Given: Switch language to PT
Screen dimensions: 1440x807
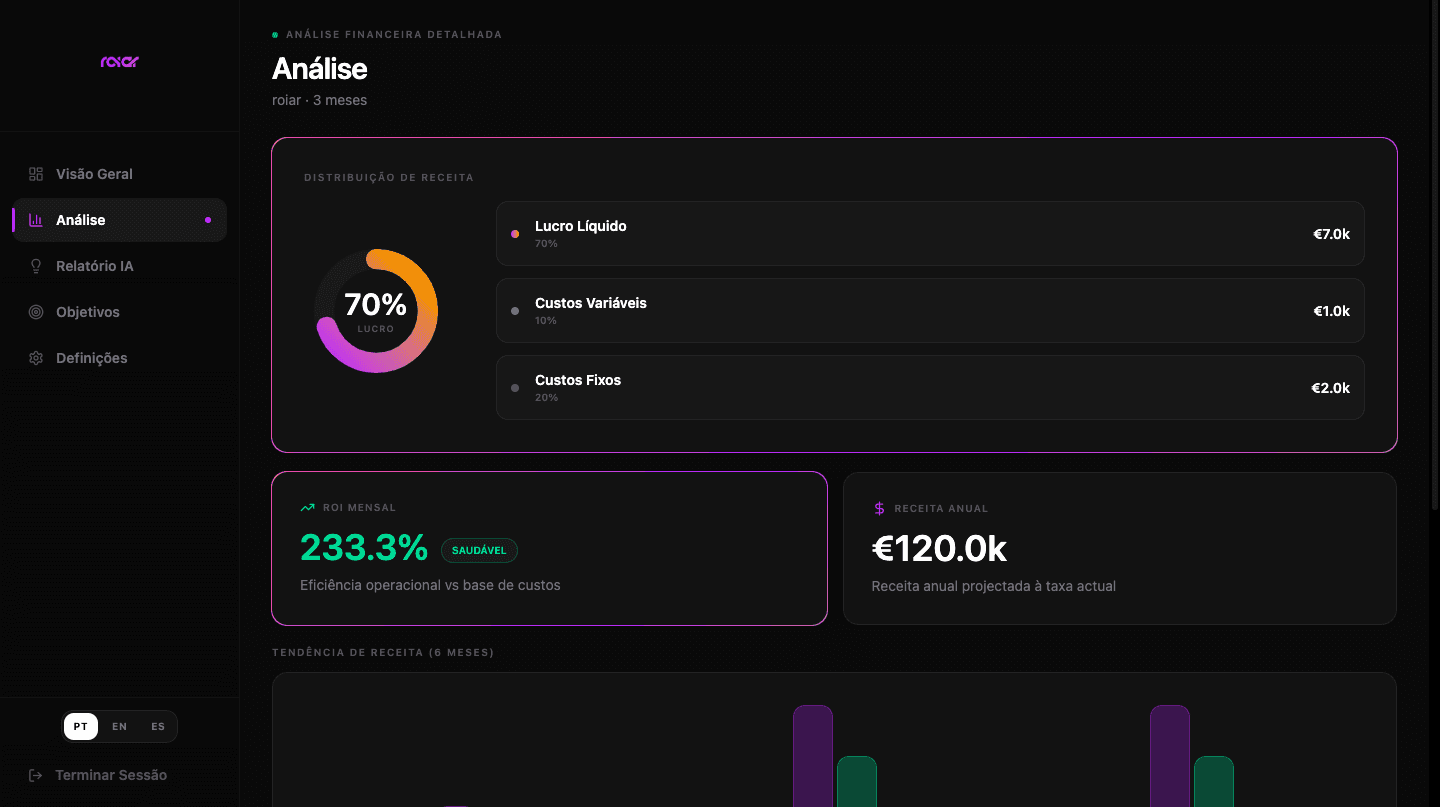Looking at the screenshot, I should (x=81, y=727).
